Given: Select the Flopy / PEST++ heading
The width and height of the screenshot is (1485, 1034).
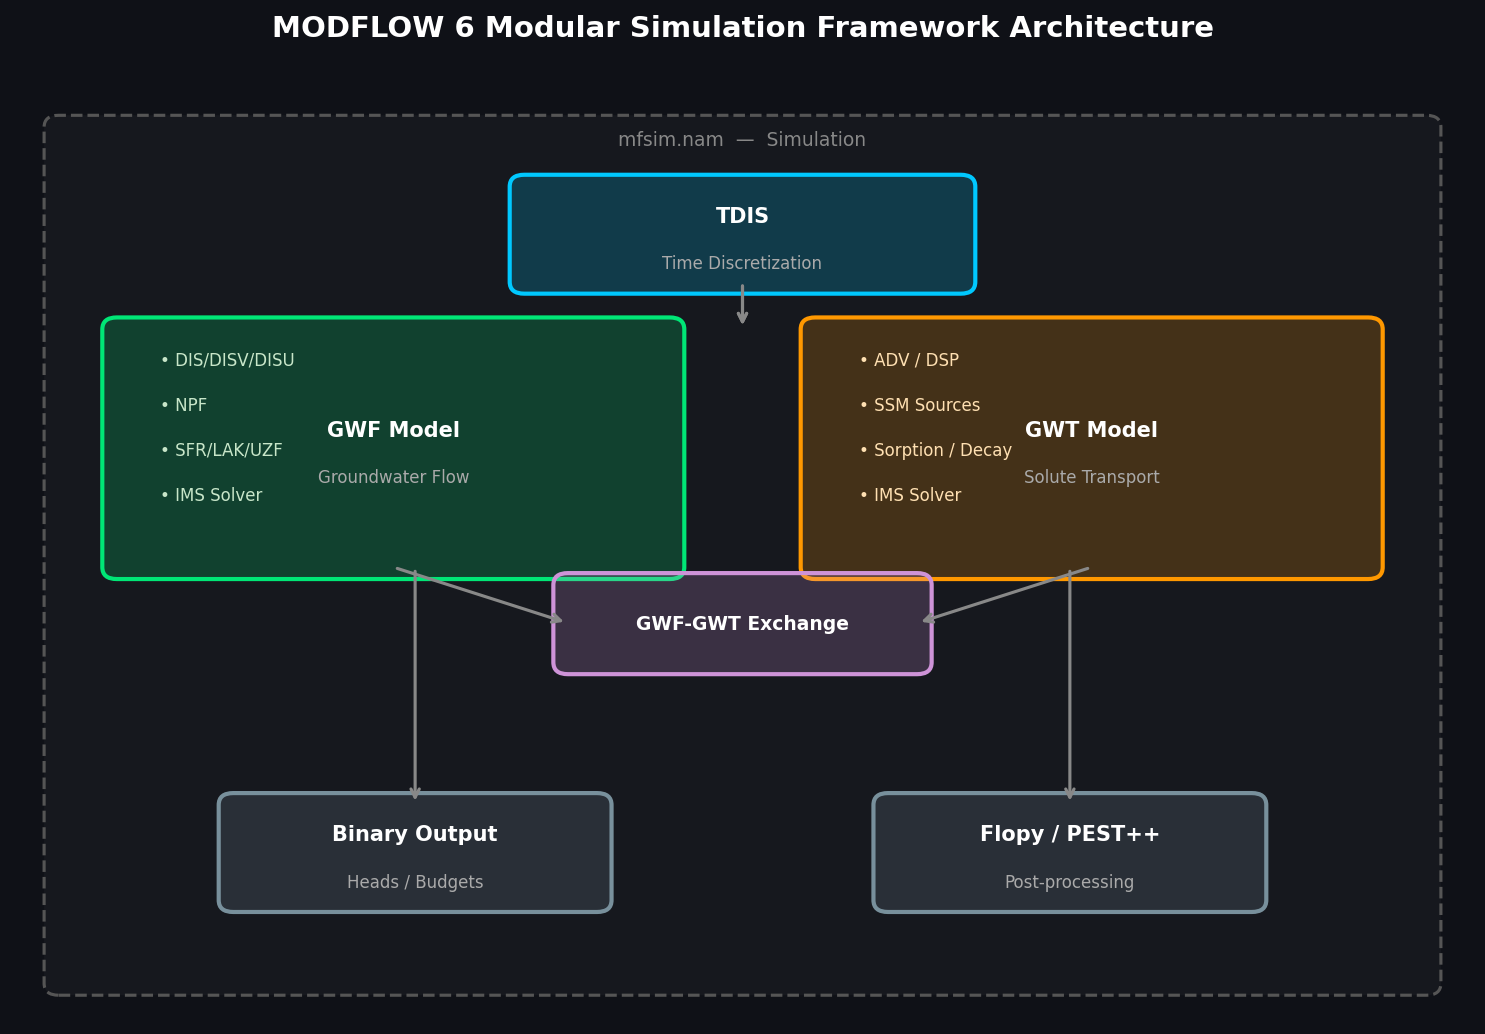Looking at the screenshot, I should pos(1070,835).
